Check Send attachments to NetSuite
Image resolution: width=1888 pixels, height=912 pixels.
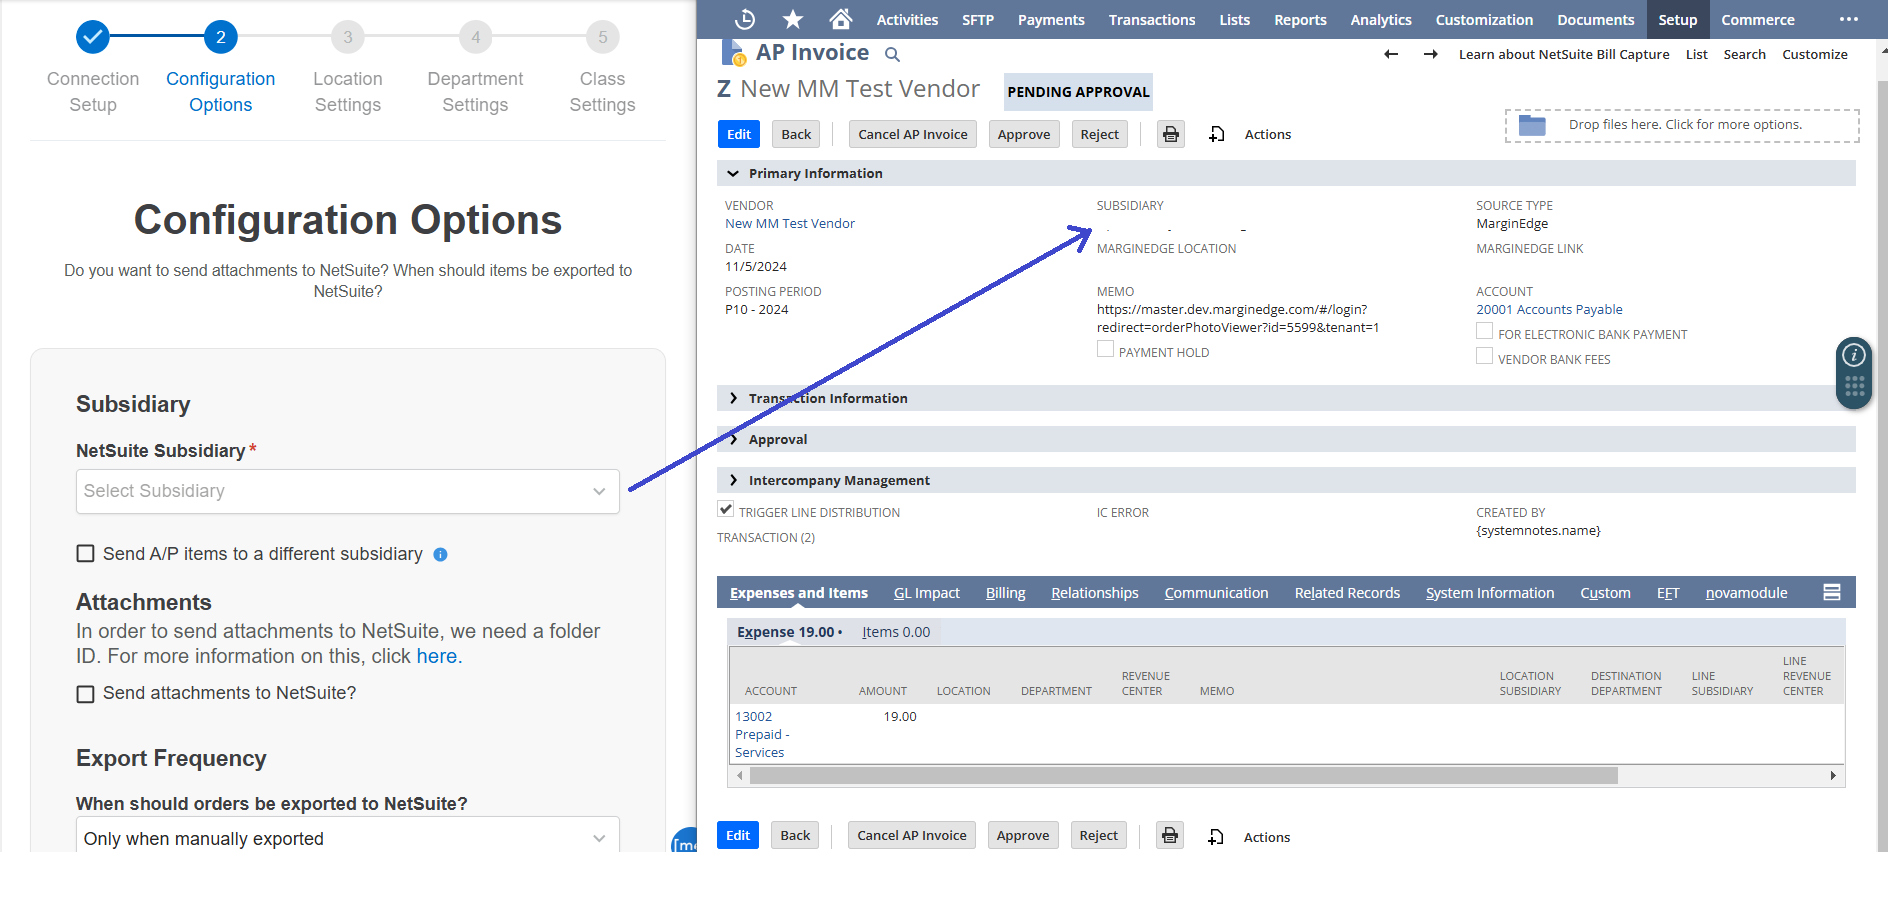pyautogui.click(x=86, y=694)
